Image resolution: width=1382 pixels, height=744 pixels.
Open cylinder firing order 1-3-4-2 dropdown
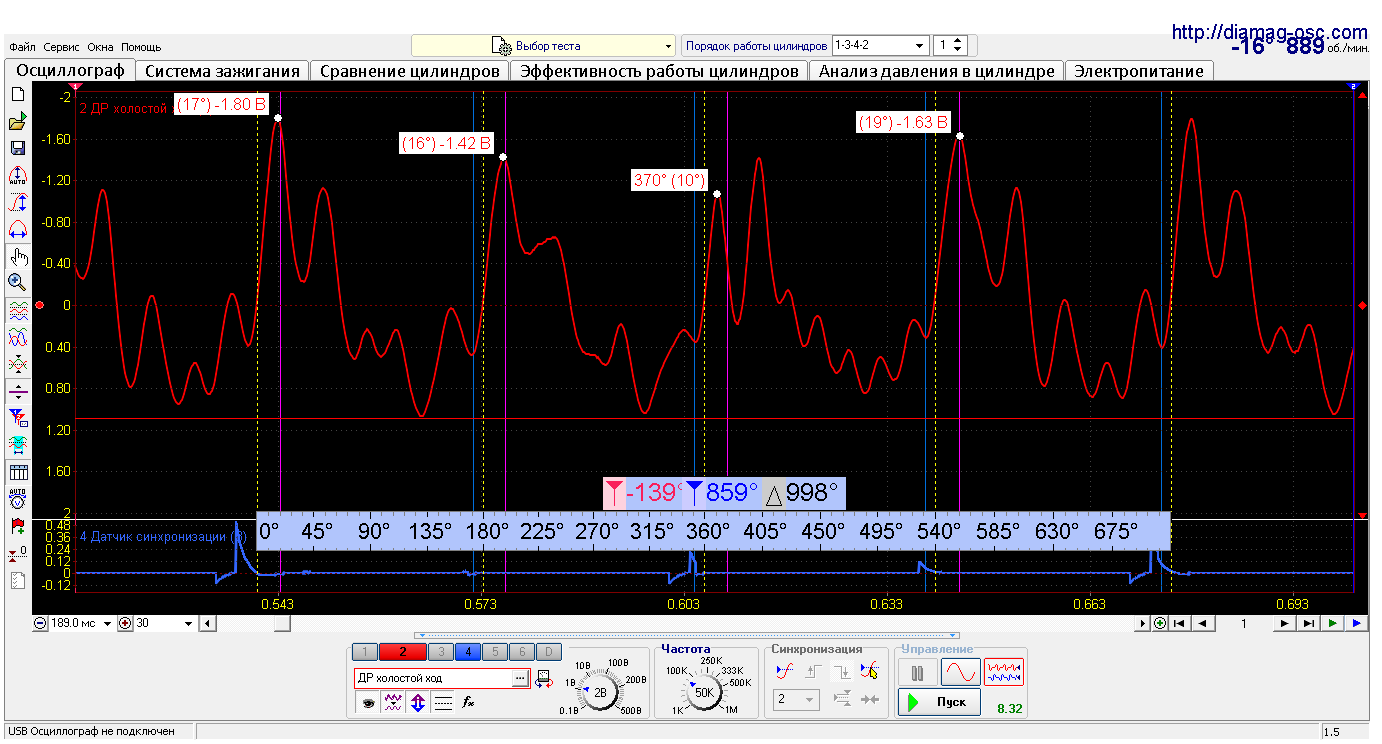(880, 46)
